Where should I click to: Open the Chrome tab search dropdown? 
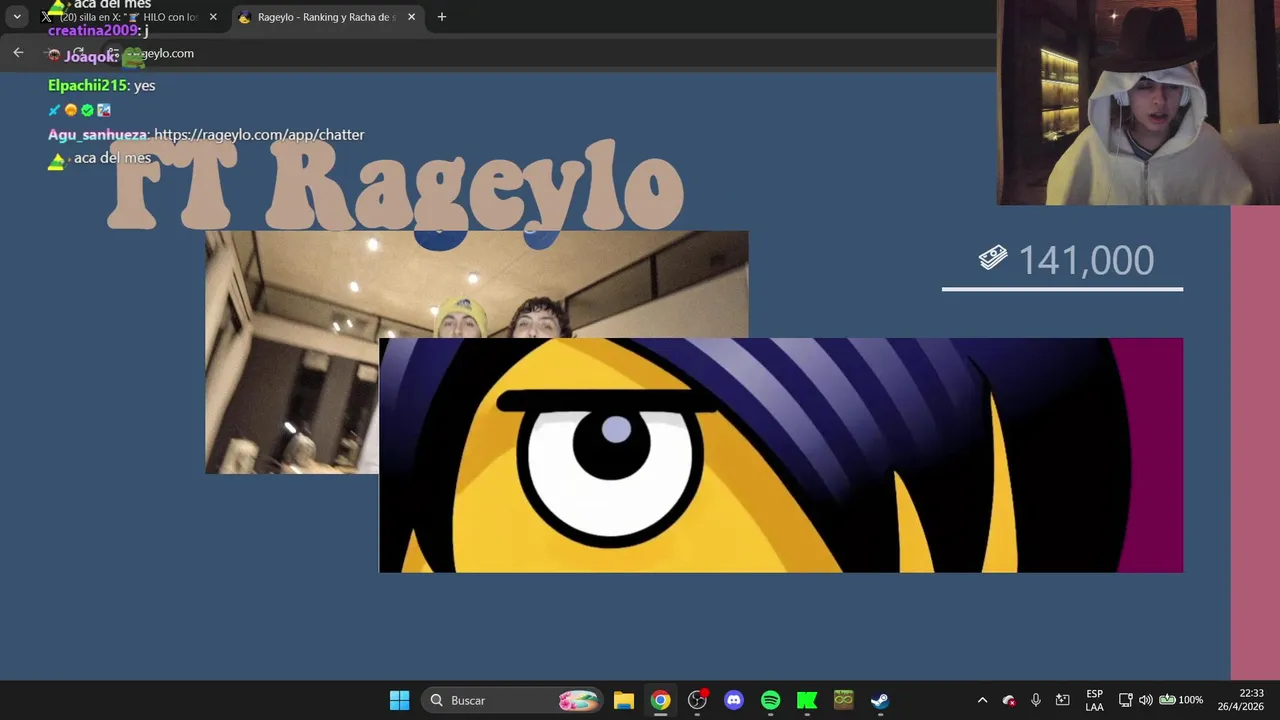click(x=17, y=17)
